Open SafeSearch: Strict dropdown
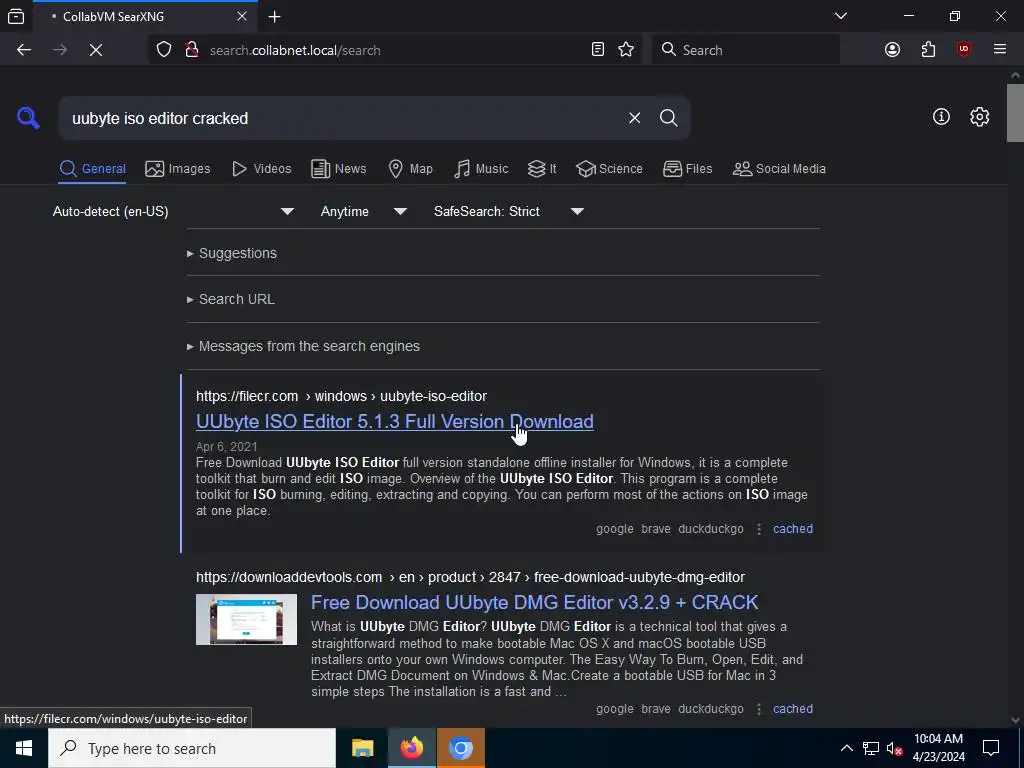Viewport: 1024px width, 768px height. [509, 212]
